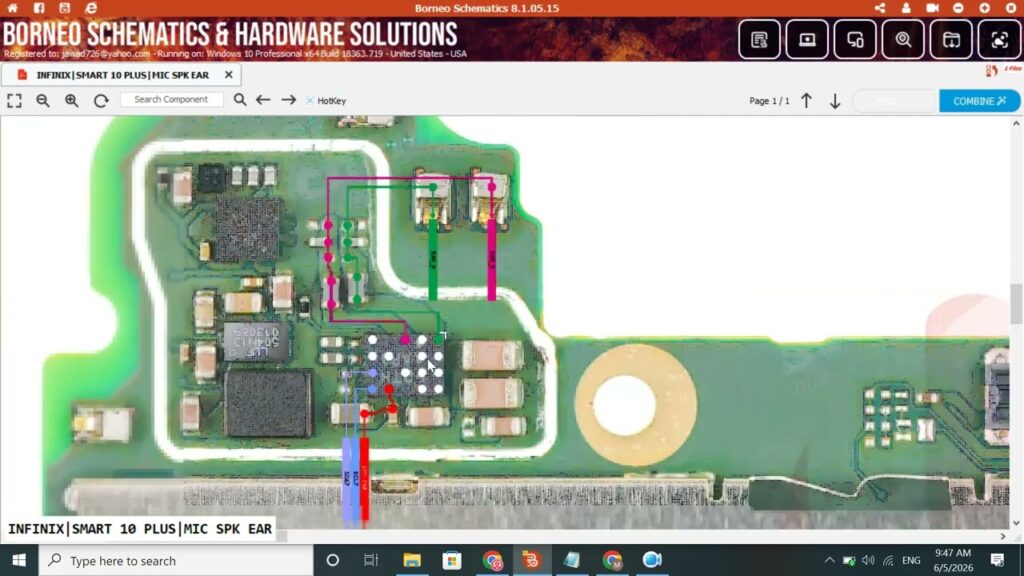The height and width of the screenshot is (576, 1024).
Task: Select the INFINIX SMART 10 PLUS MIC SPK EAR tab
Action: point(122,75)
